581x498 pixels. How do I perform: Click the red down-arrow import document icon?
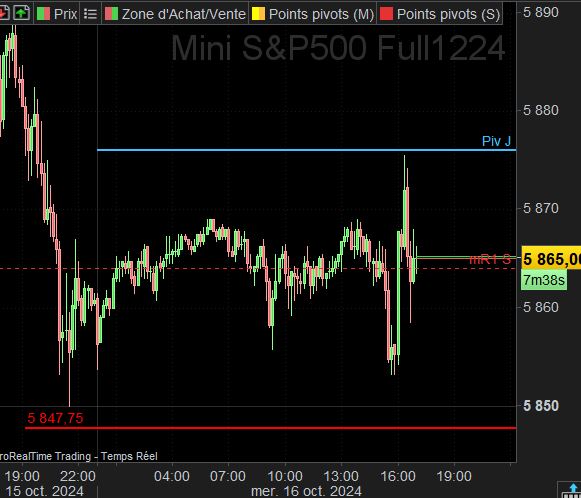[x=3, y=13]
